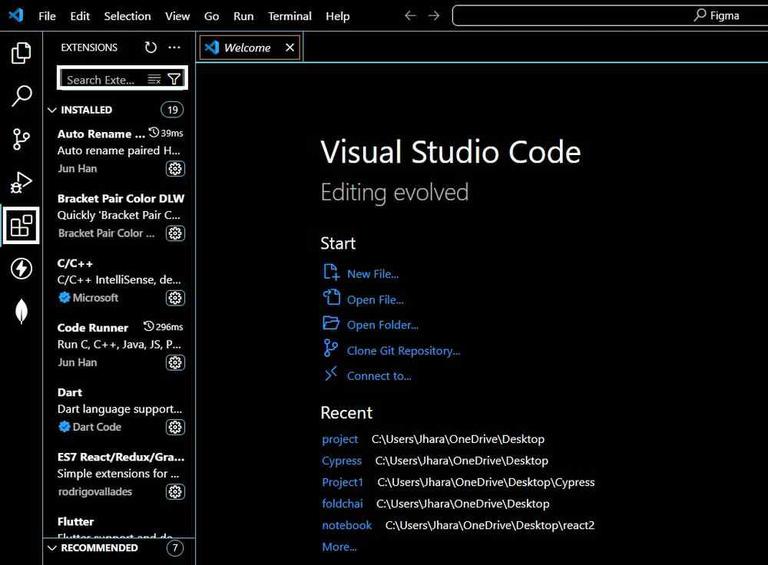Image resolution: width=768 pixels, height=565 pixels.
Task: Open Code Runner manage gear
Action: click(175, 362)
